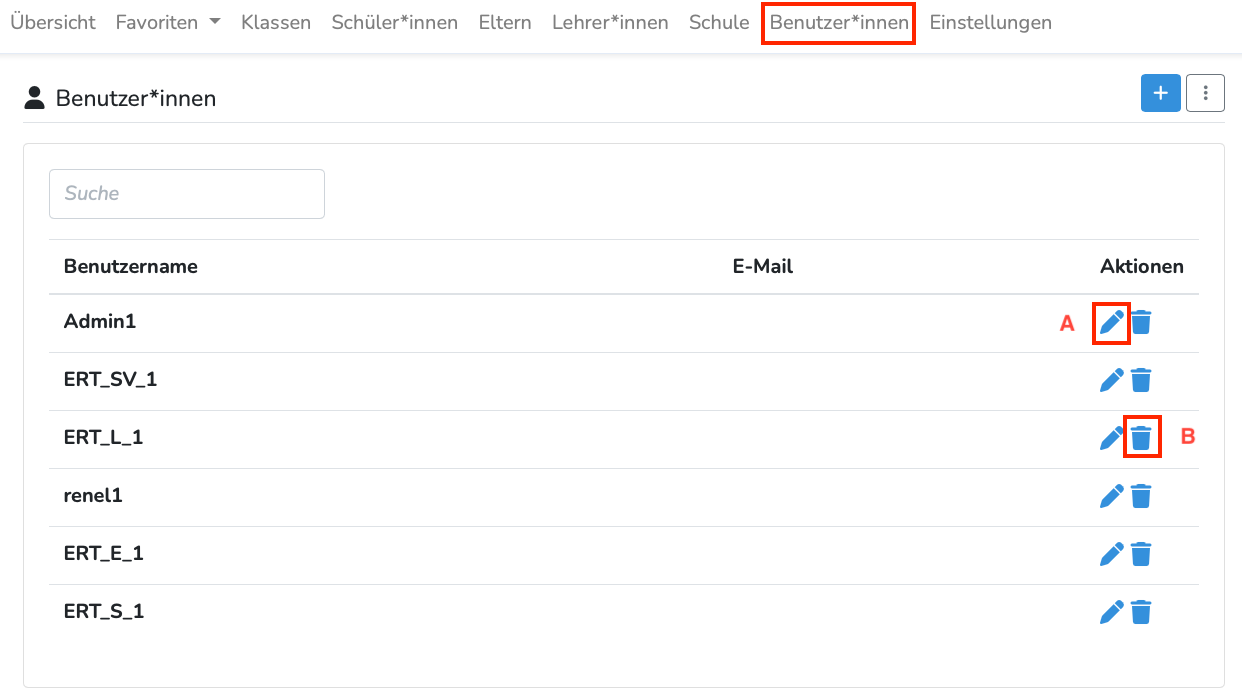This screenshot has width=1242, height=697.
Task: Open edit pencil for ERT_E_1
Action: click(x=1111, y=554)
